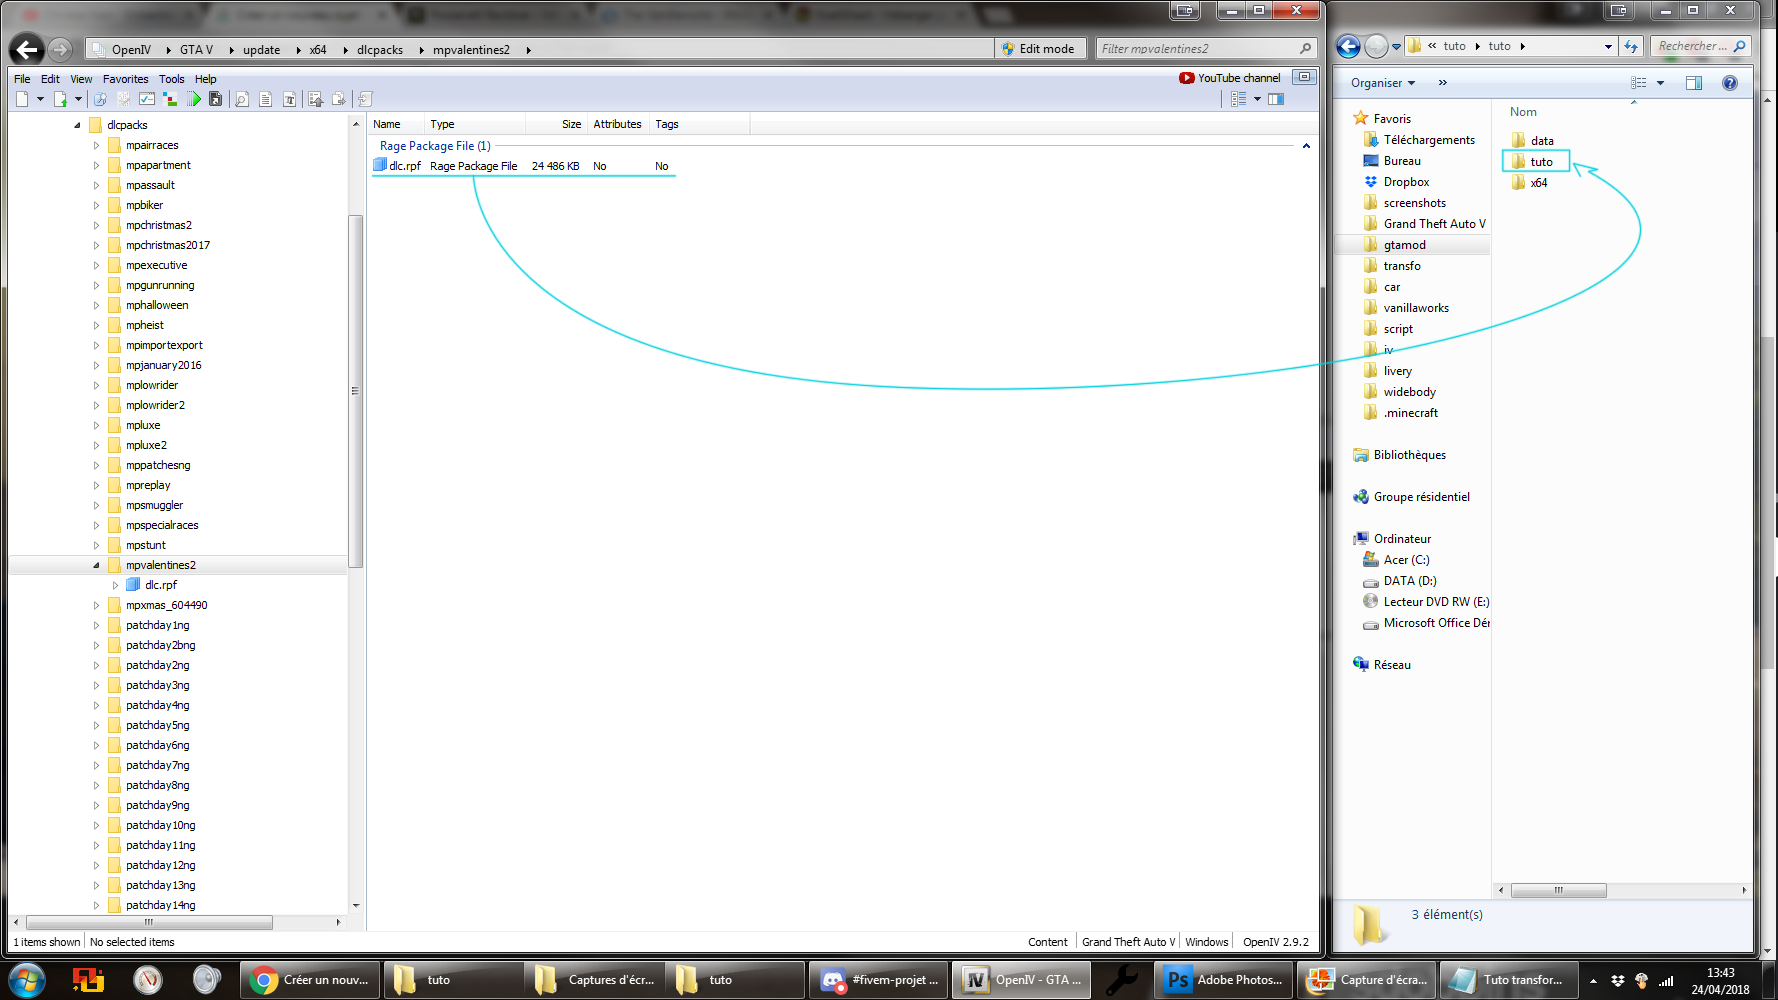The height and width of the screenshot is (1000, 1778).
Task: Click the dlc.rpf file icon in file list
Action: click(380, 165)
